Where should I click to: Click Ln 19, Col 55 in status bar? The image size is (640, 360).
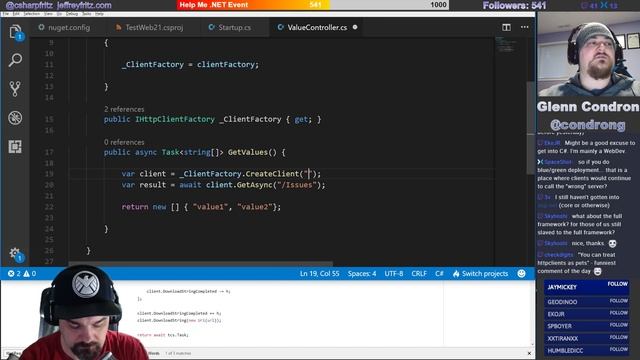320,273
